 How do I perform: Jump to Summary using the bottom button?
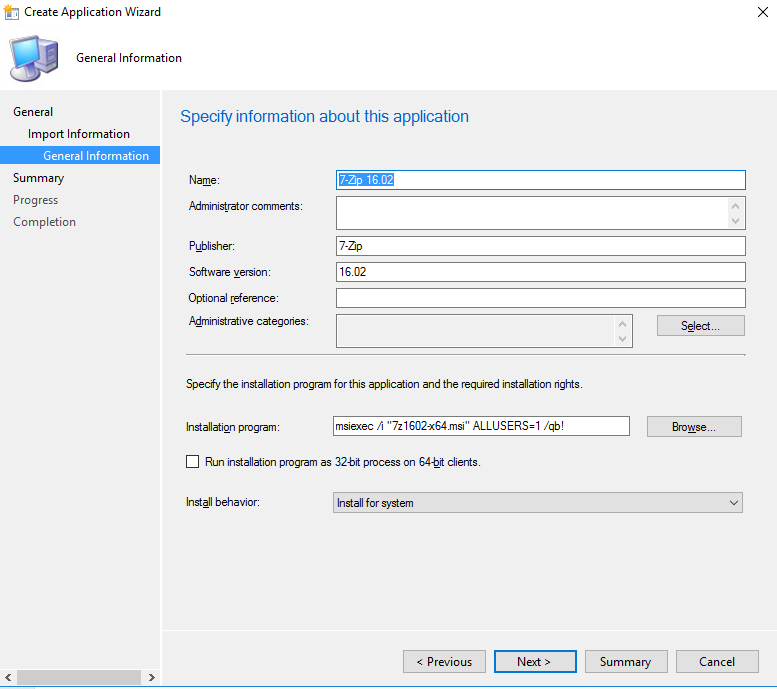(x=626, y=662)
